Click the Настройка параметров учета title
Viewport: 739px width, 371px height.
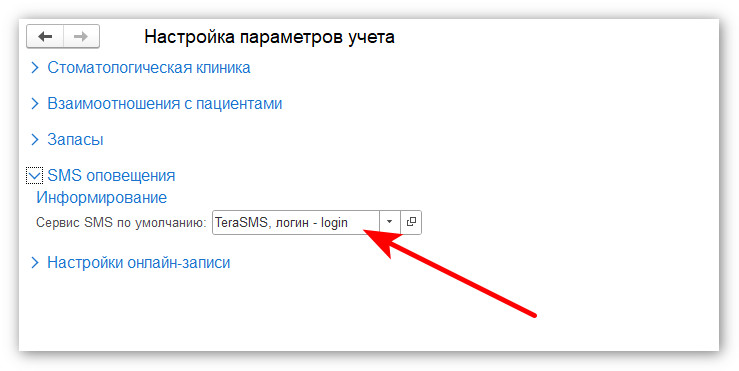(x=269, y=37)
